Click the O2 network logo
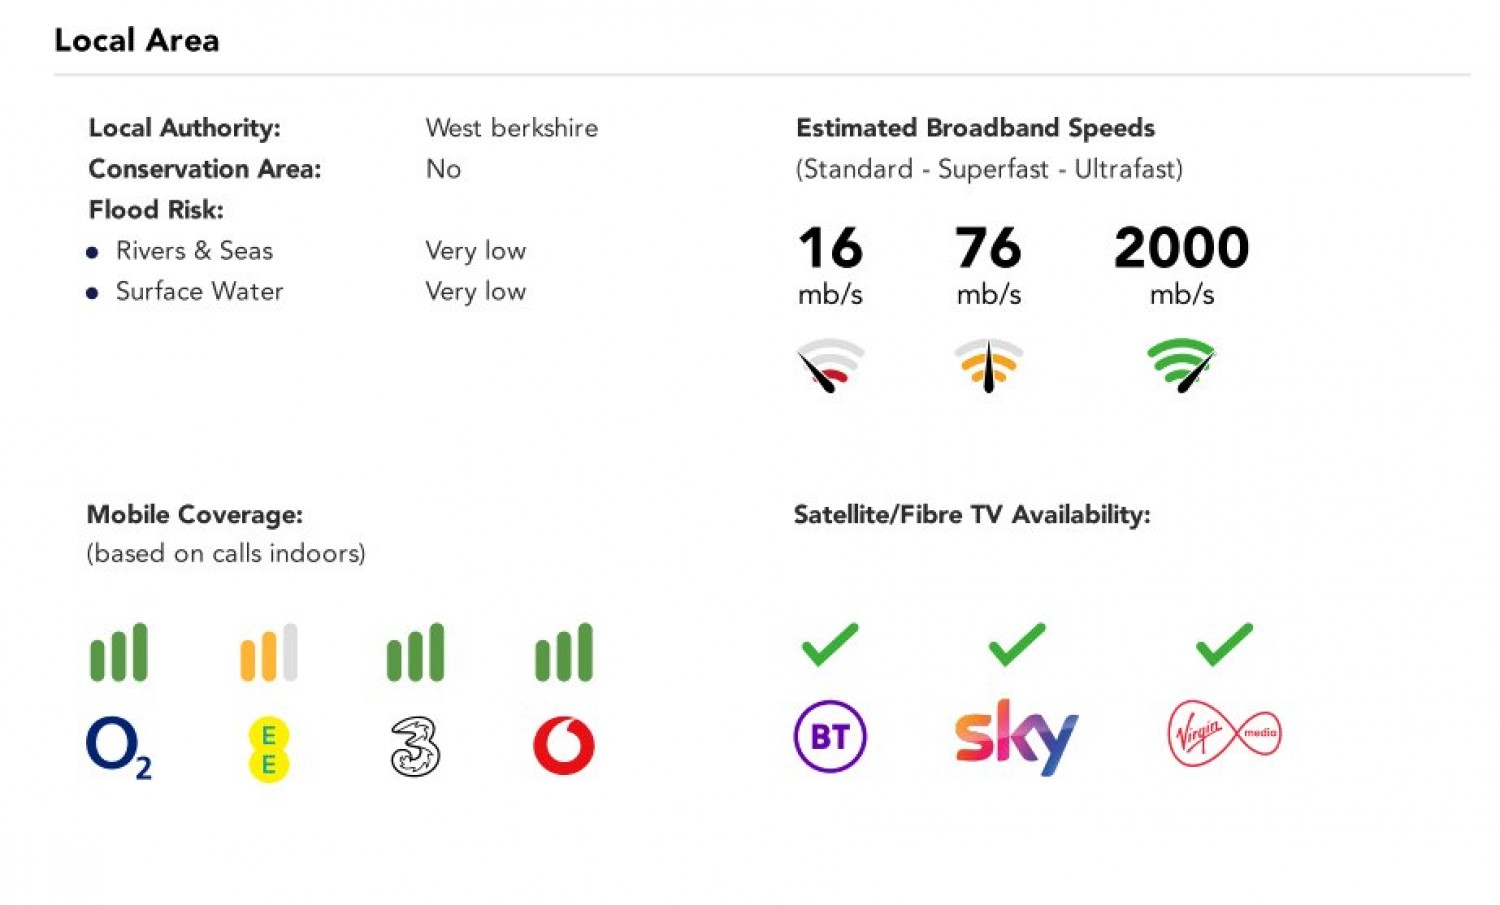Screen dimensions: 1500x905 tap(117, 747)
